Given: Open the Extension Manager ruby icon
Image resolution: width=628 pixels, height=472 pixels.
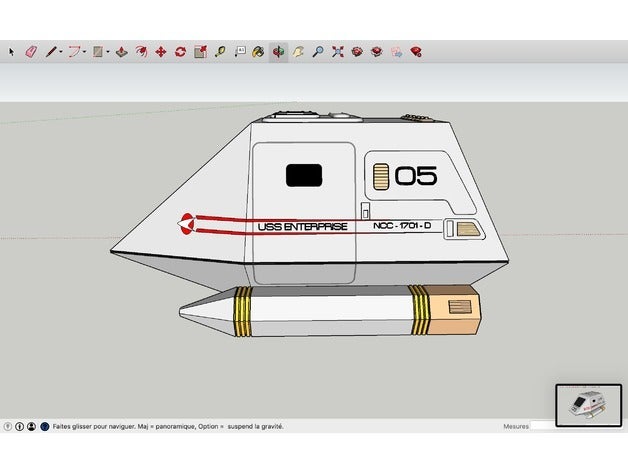Looking at the screenshot, I should [416, 52].
